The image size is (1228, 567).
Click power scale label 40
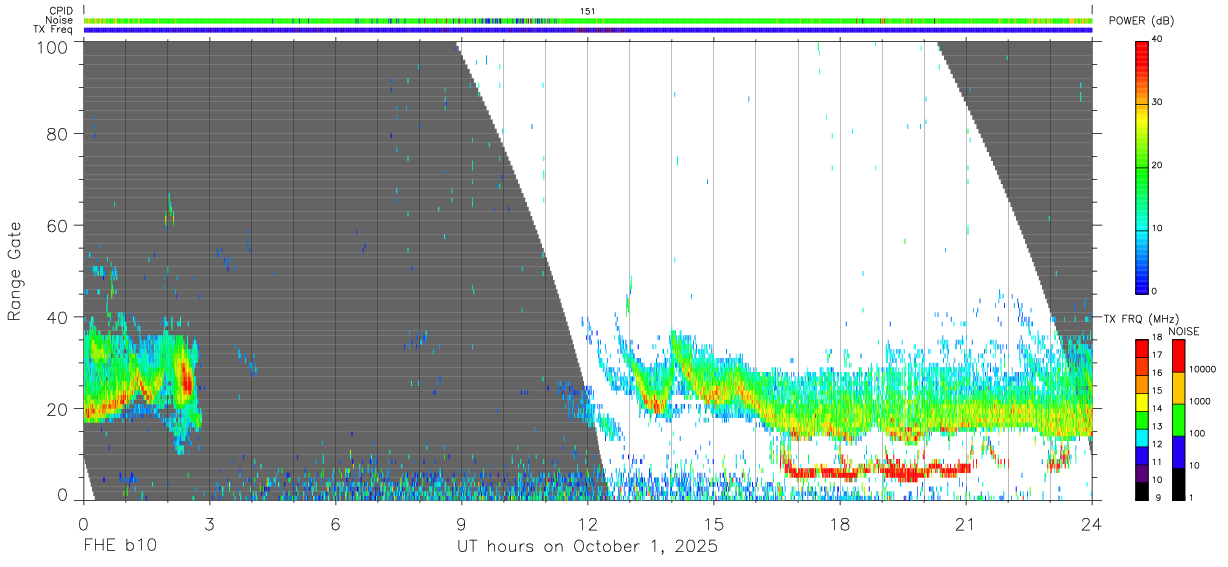pos(1158,40)
